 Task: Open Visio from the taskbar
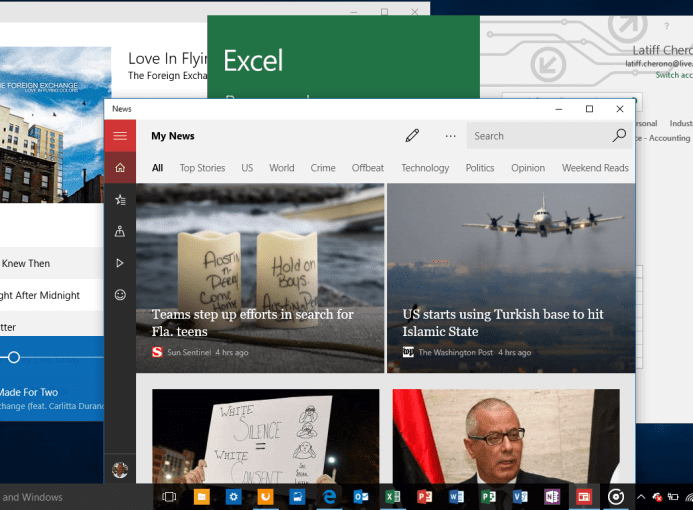click(520, 497)
